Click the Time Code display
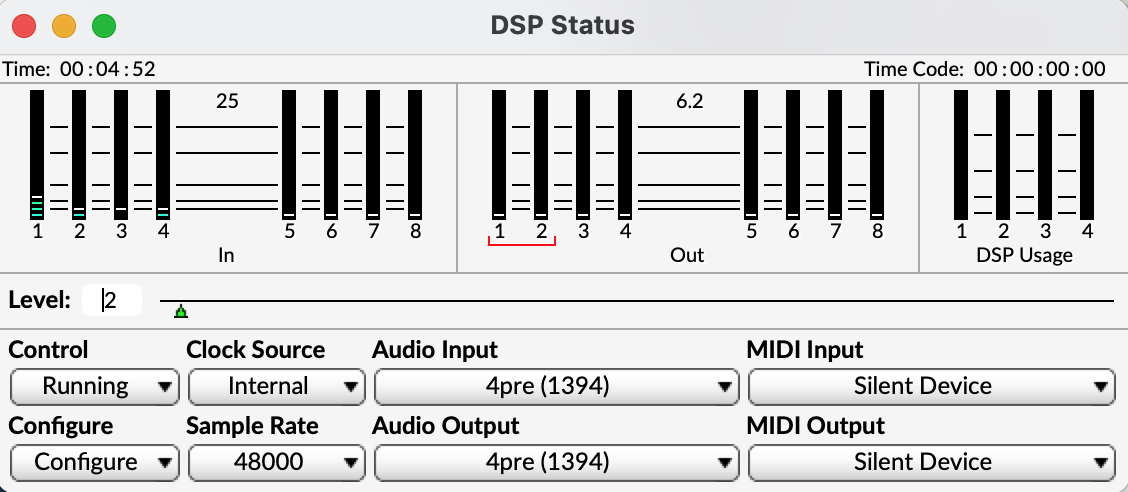This screenshot has width=1128, height=492. click(x=1040, y=69)
